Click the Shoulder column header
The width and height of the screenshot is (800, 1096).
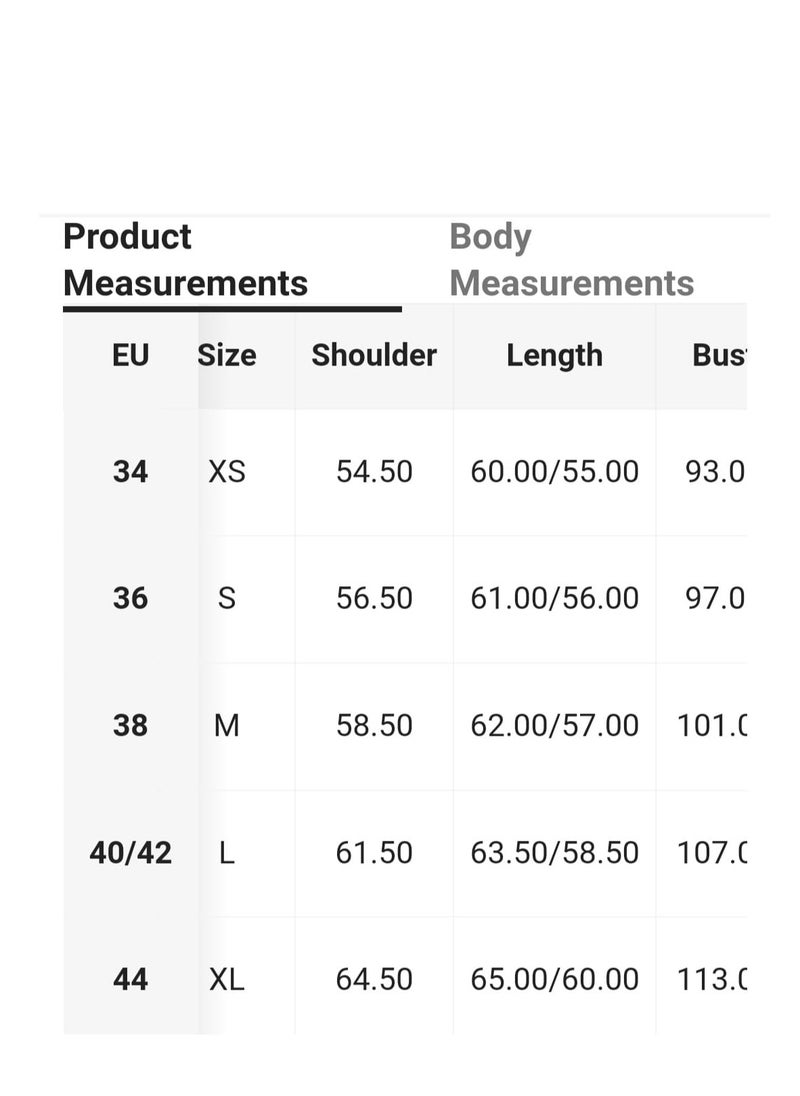(x=374, y=355)
